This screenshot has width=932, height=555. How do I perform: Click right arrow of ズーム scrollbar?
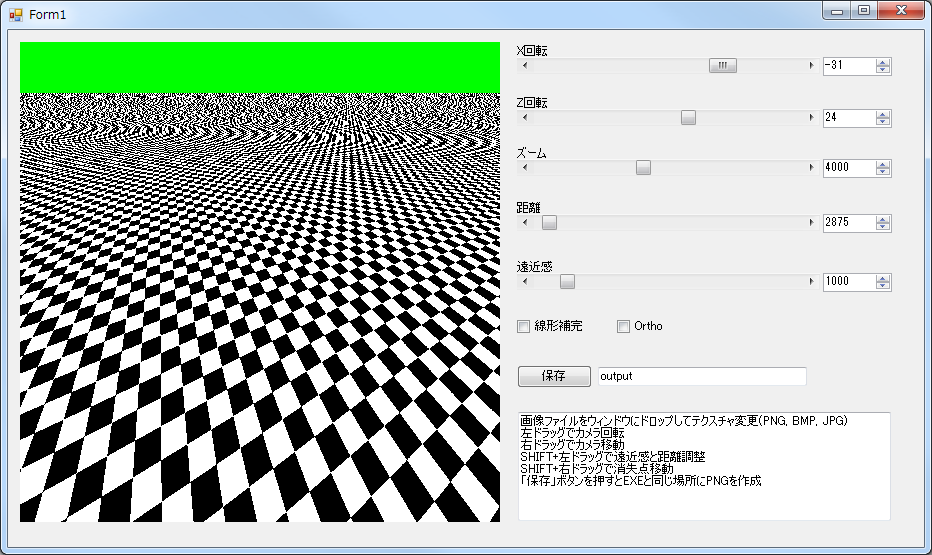click(811, 168)
